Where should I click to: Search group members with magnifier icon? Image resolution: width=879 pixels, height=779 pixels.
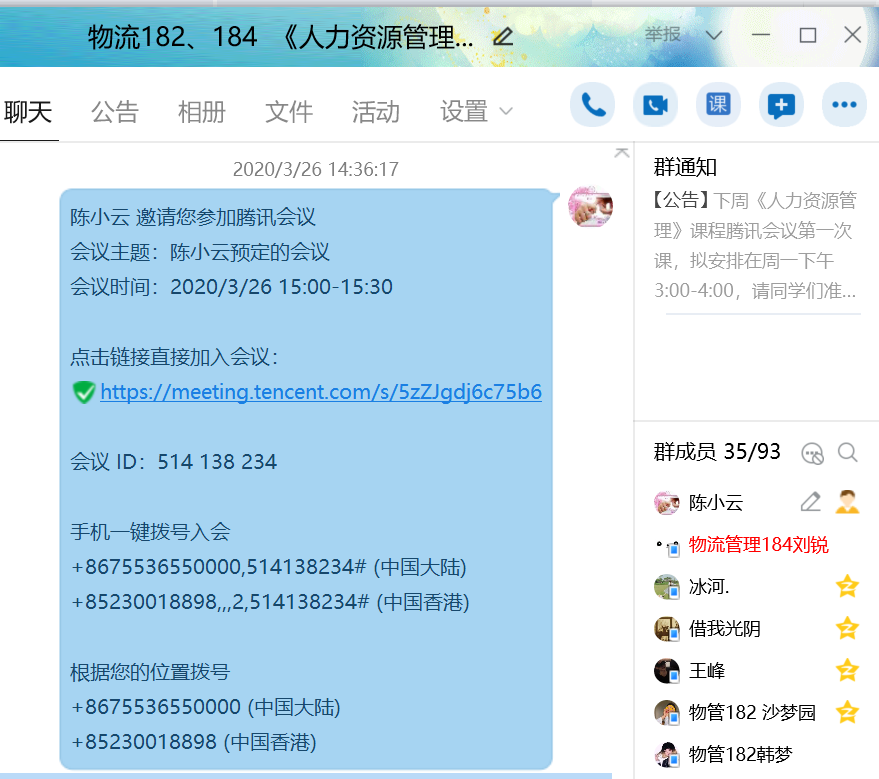(x=848, y=452)
